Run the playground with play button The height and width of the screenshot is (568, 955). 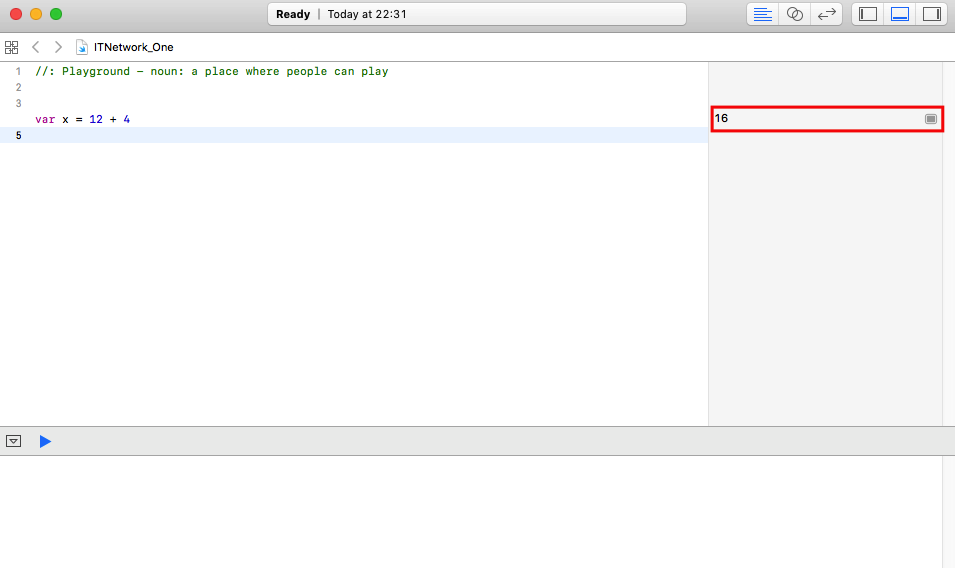click(x=45, y=441)
